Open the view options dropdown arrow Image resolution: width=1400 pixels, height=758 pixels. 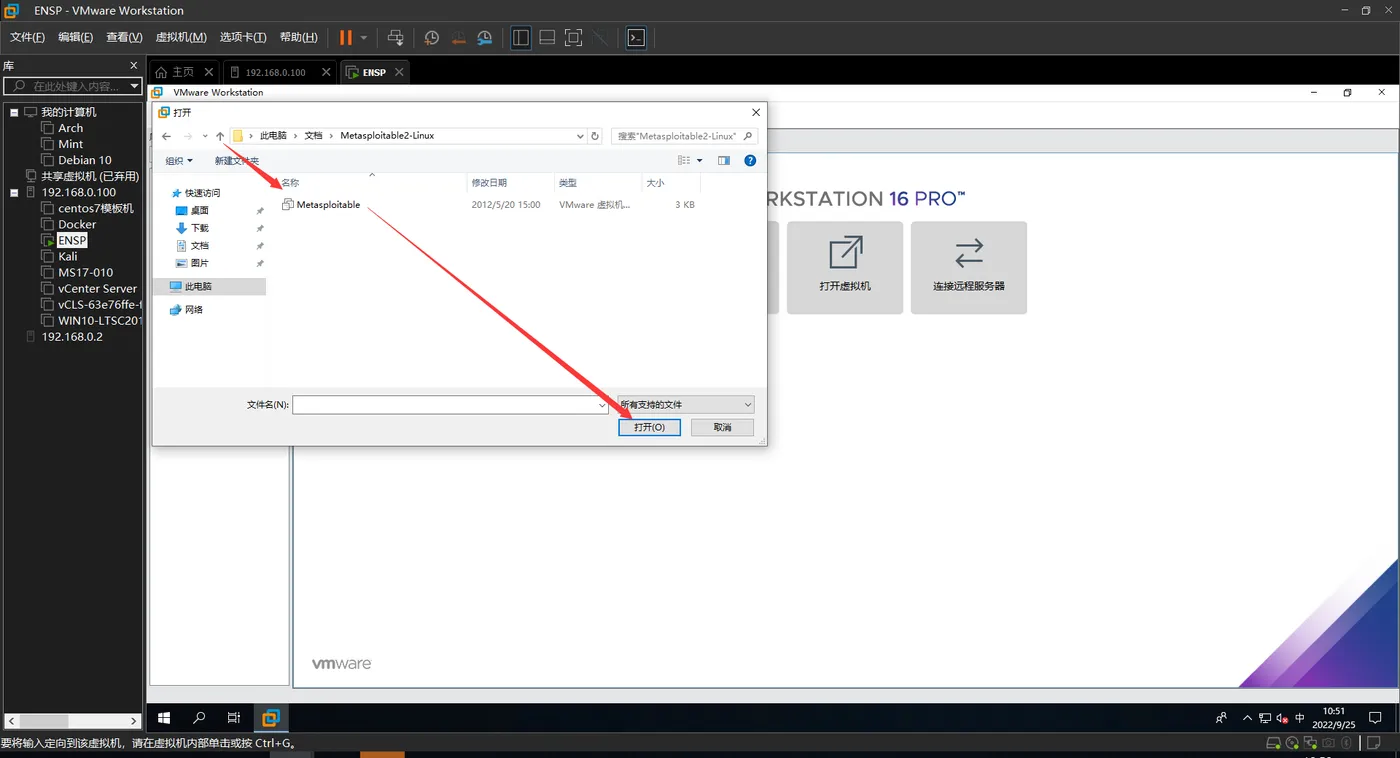click(700, 161)
